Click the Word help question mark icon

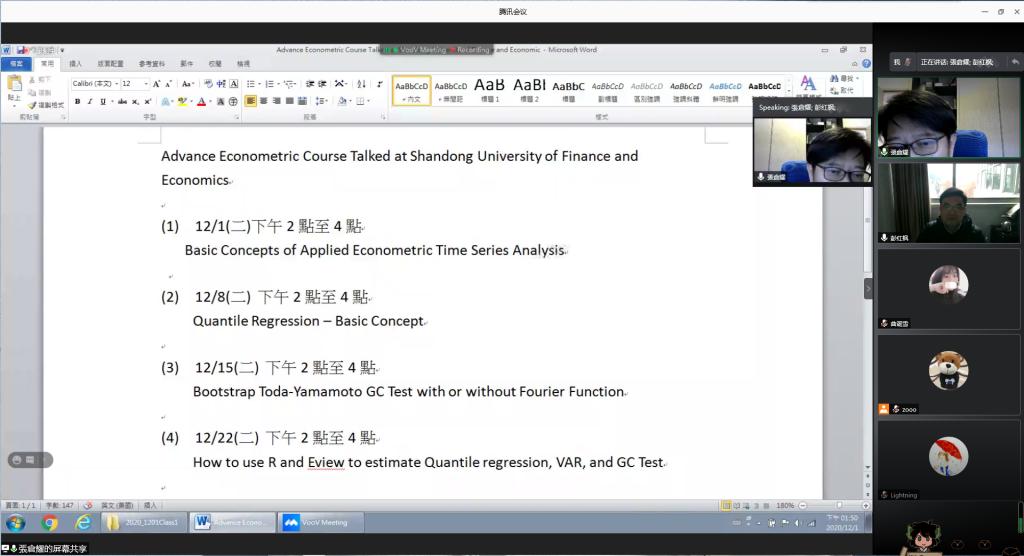pyautogui.click(x=866, y=63)
